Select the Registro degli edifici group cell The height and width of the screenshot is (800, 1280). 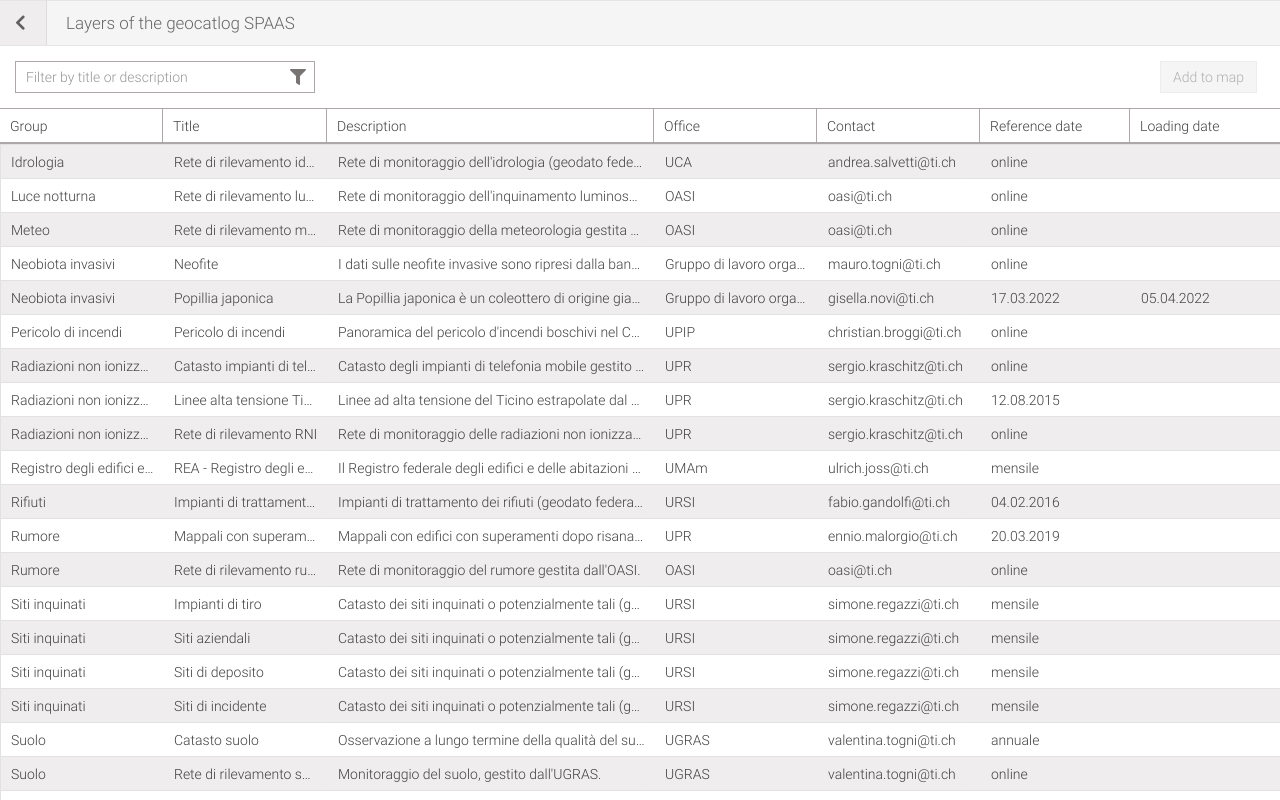pyautogui.click(x=82, y=468)
